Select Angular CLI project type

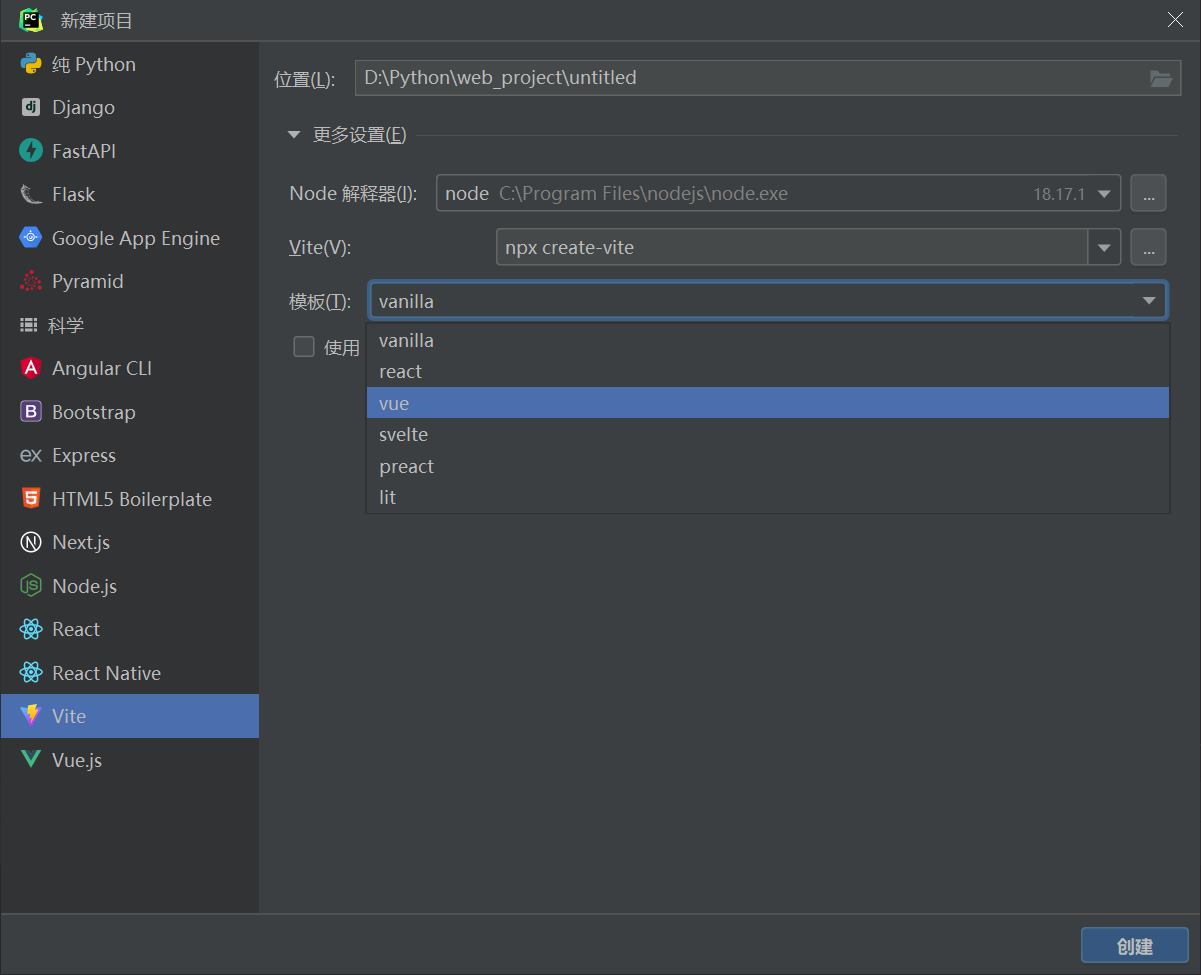(130, 368)
